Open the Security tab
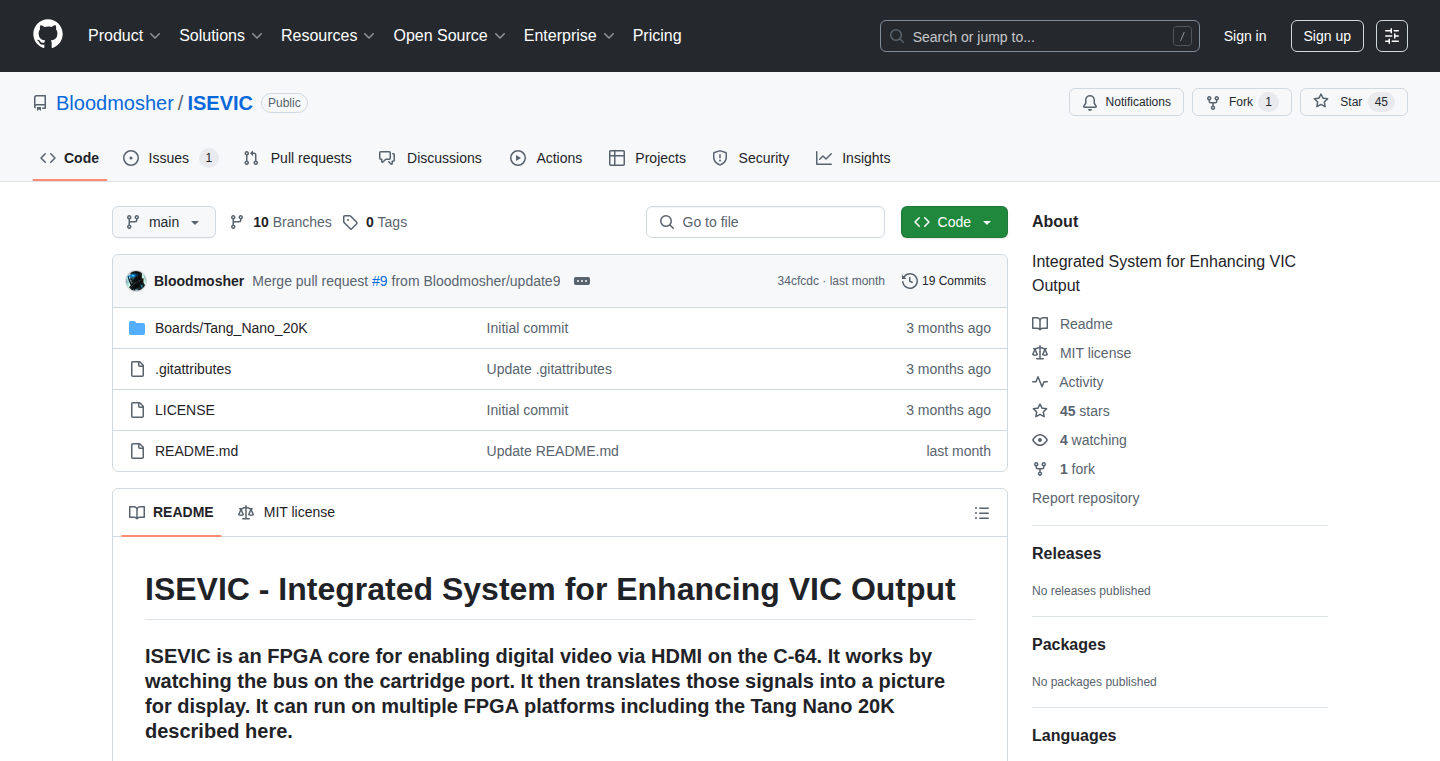The image size is (1440, 761). tap(751, 158)
